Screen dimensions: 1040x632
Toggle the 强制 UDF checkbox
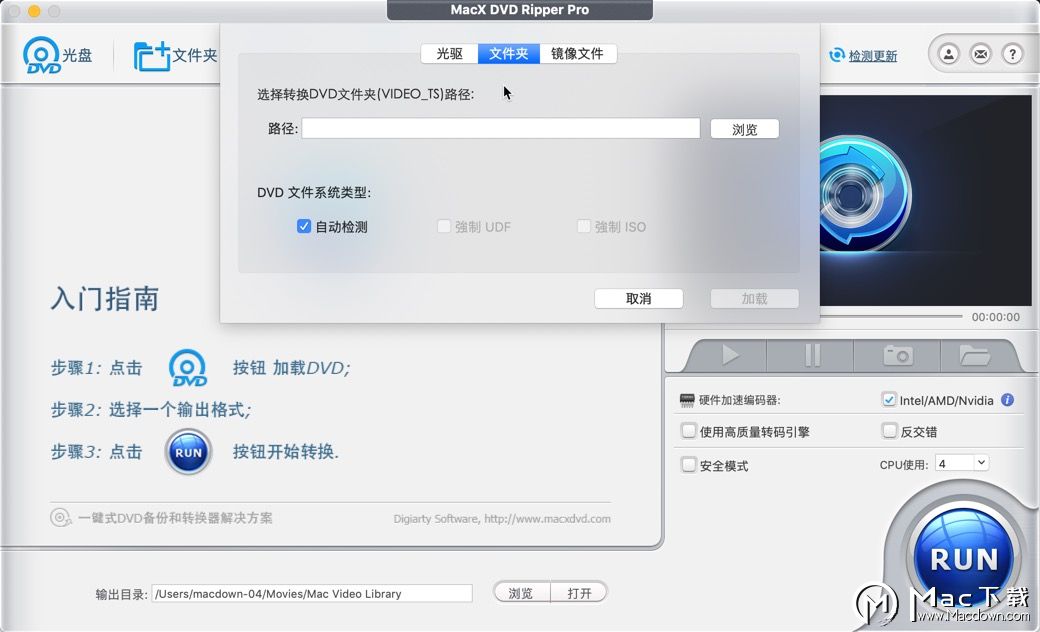(x=444, y=227)
